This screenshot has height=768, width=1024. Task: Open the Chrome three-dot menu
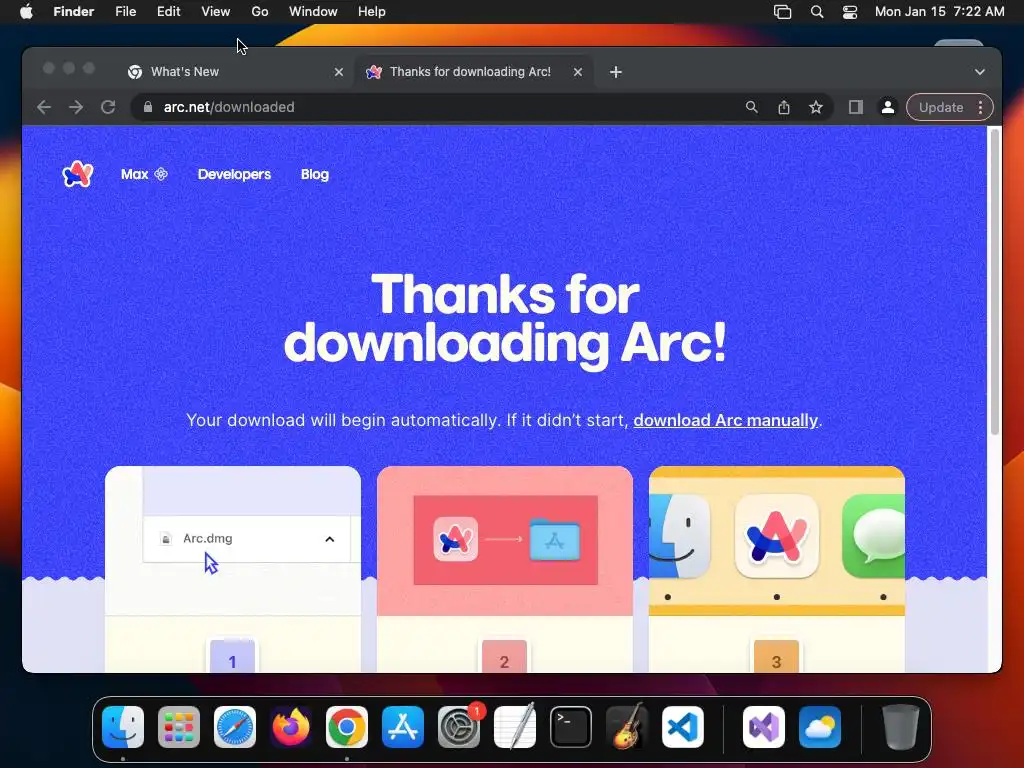(x=980, y=107)
